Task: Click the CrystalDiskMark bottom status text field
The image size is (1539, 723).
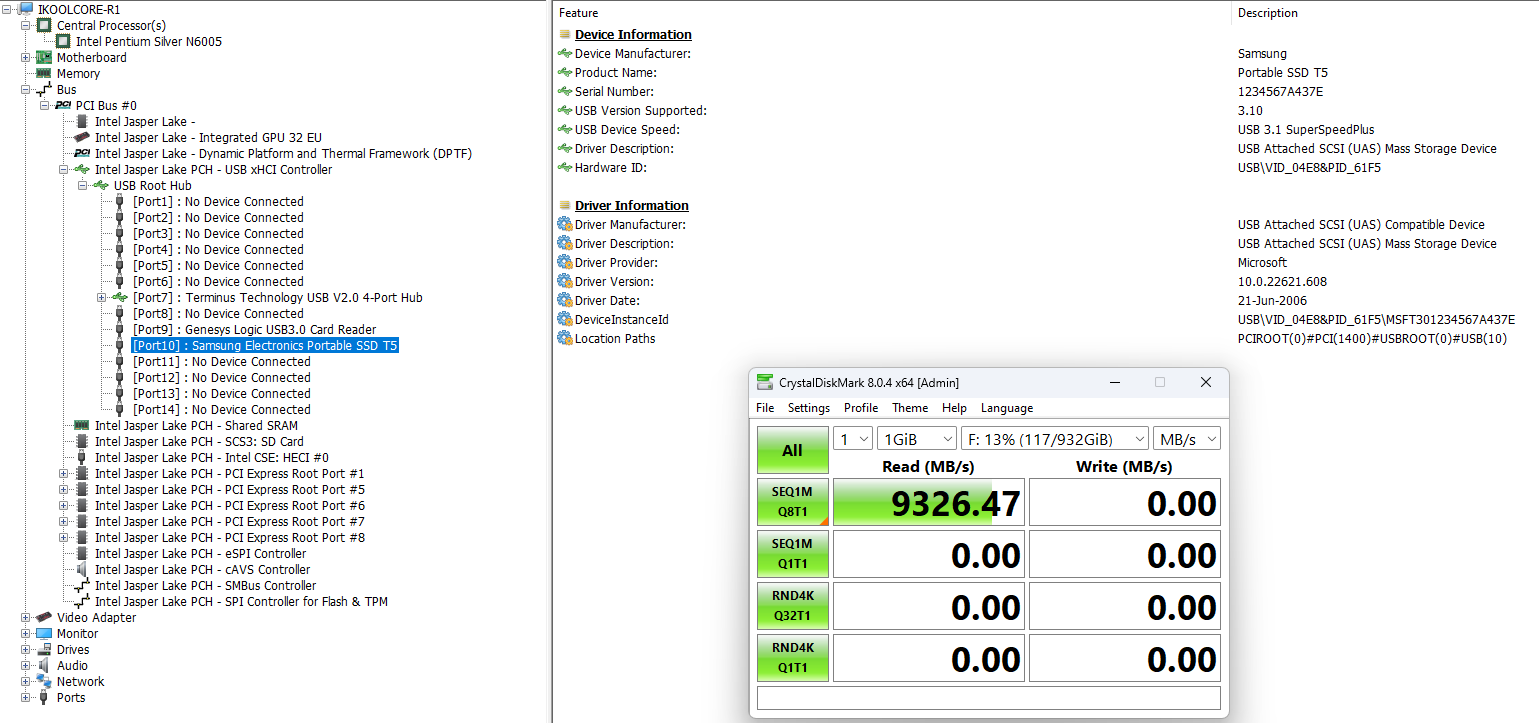Action: [x=989, y=697]
